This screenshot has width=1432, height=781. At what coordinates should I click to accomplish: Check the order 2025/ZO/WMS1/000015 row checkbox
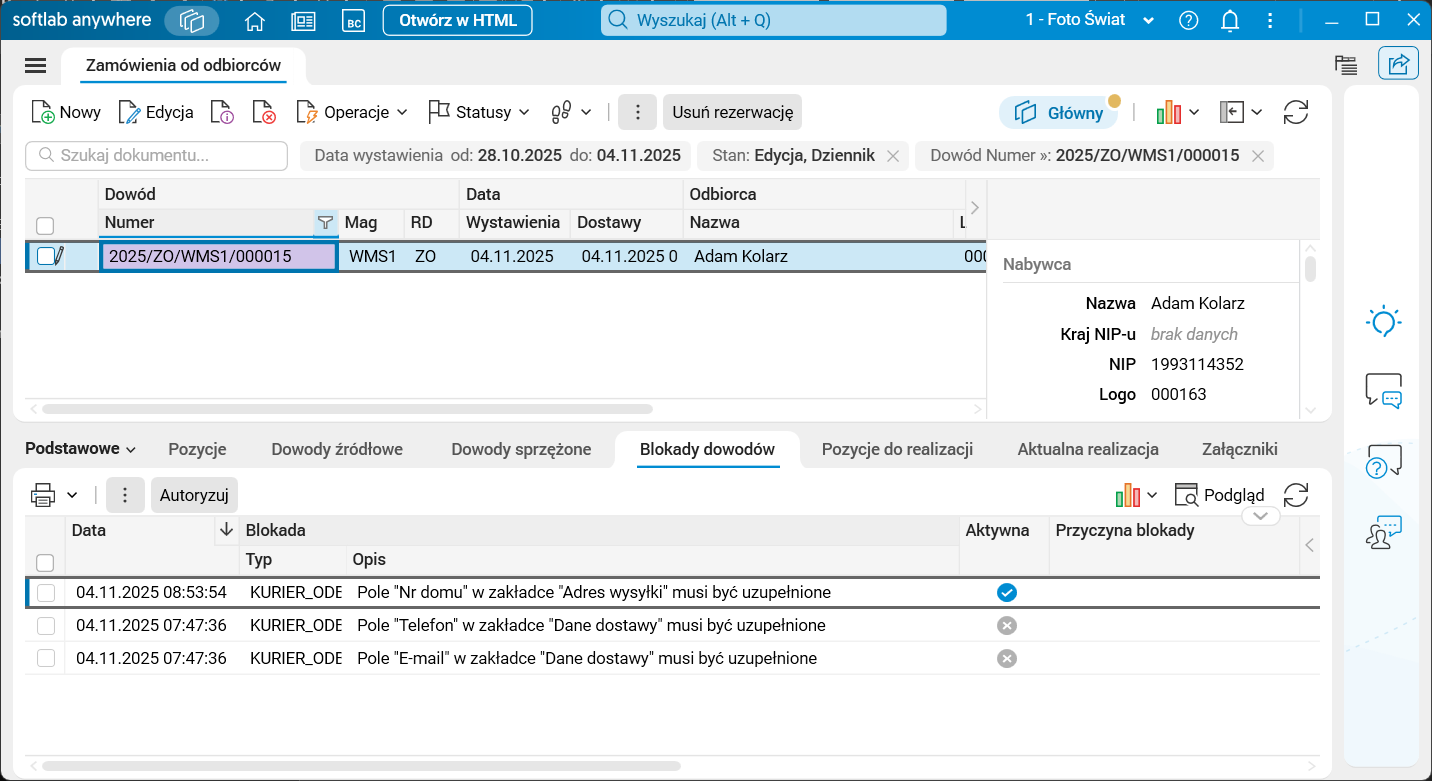[45, 256]
